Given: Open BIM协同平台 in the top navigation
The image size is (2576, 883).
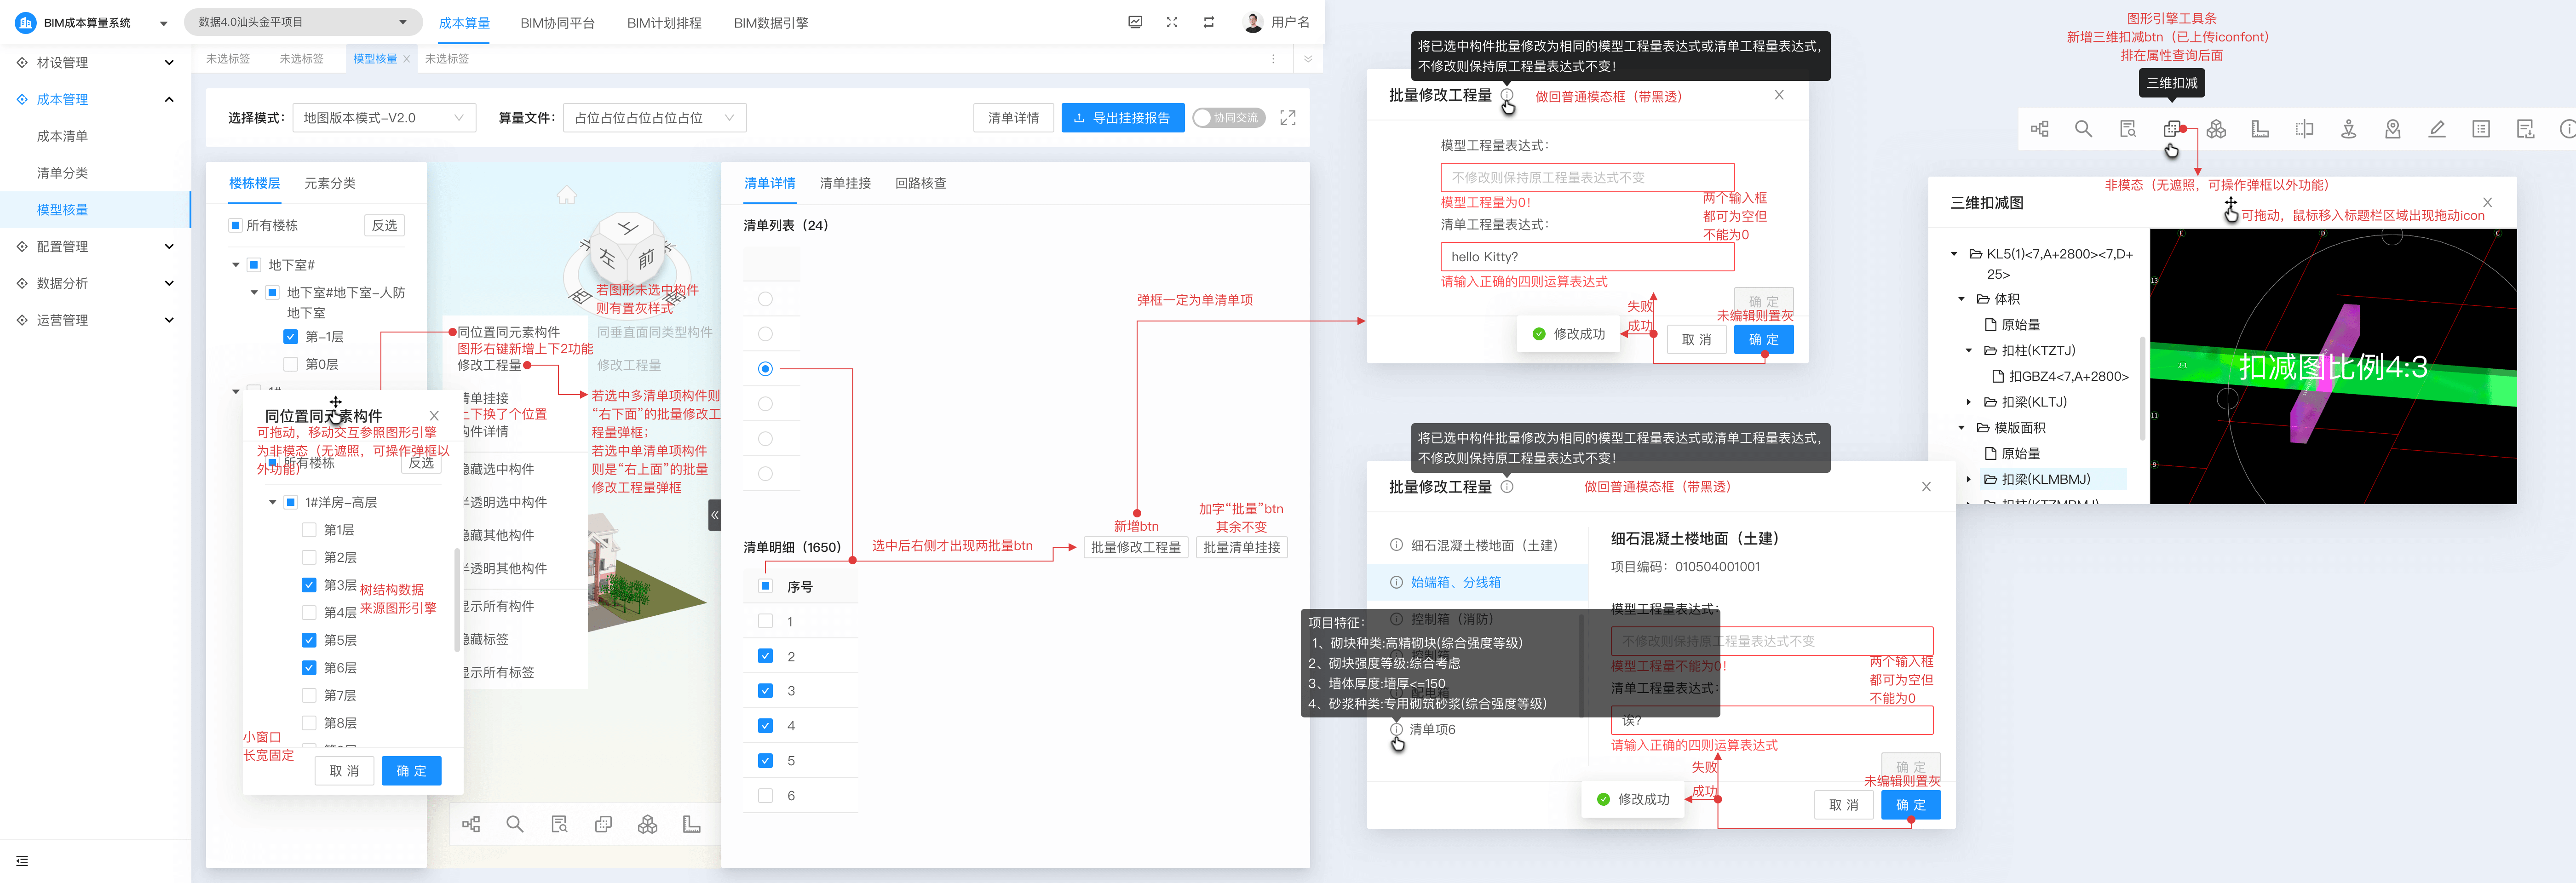Looking at the screenshot, I should 557,23.
